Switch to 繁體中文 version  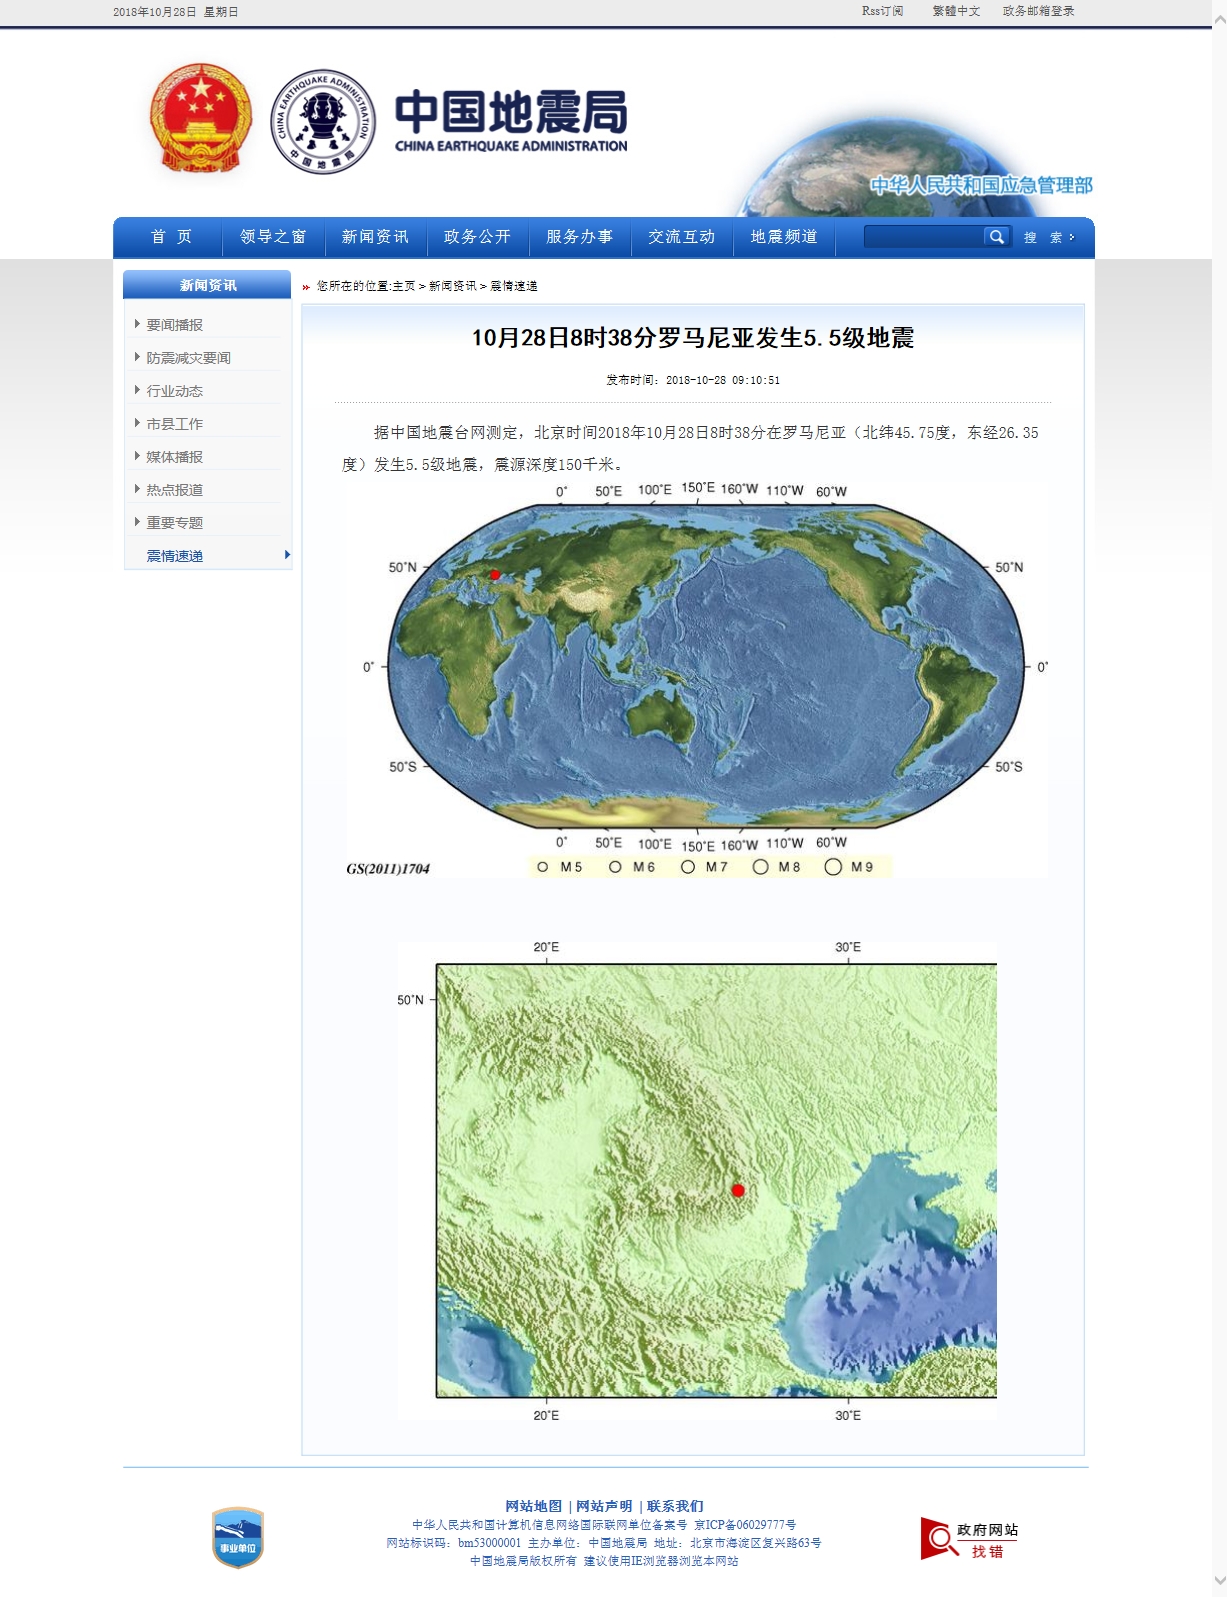[x=956, y=11]
